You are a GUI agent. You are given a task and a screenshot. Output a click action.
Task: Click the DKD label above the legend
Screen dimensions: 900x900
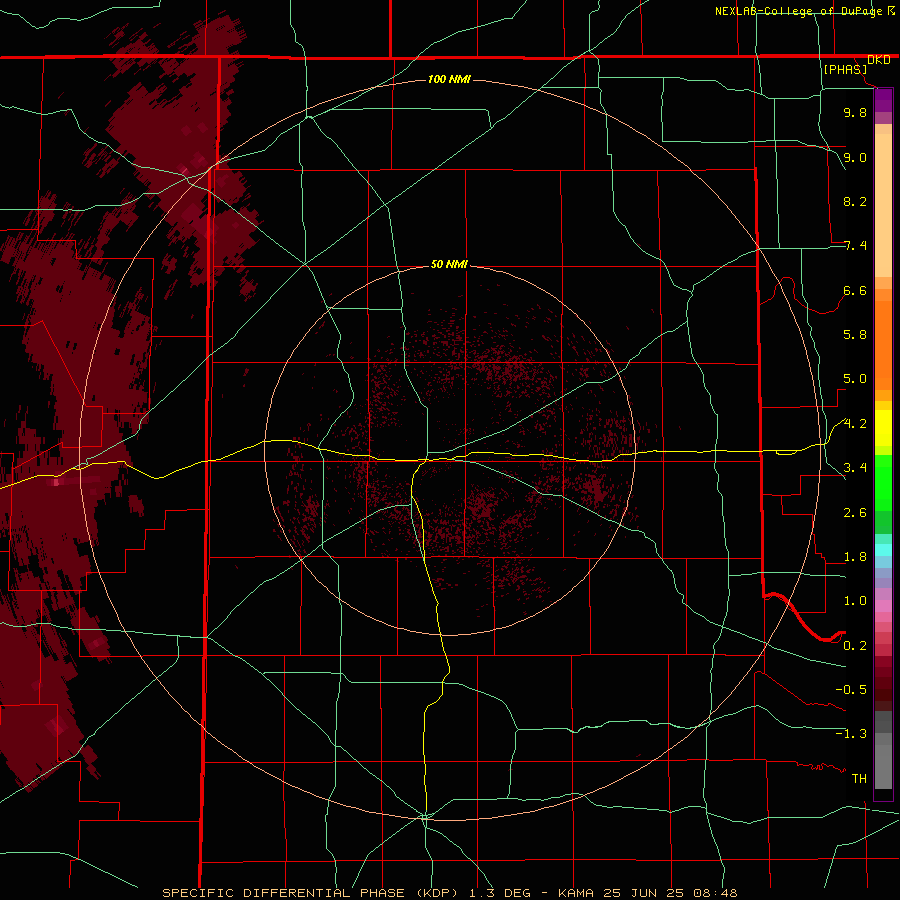(879, 60)
